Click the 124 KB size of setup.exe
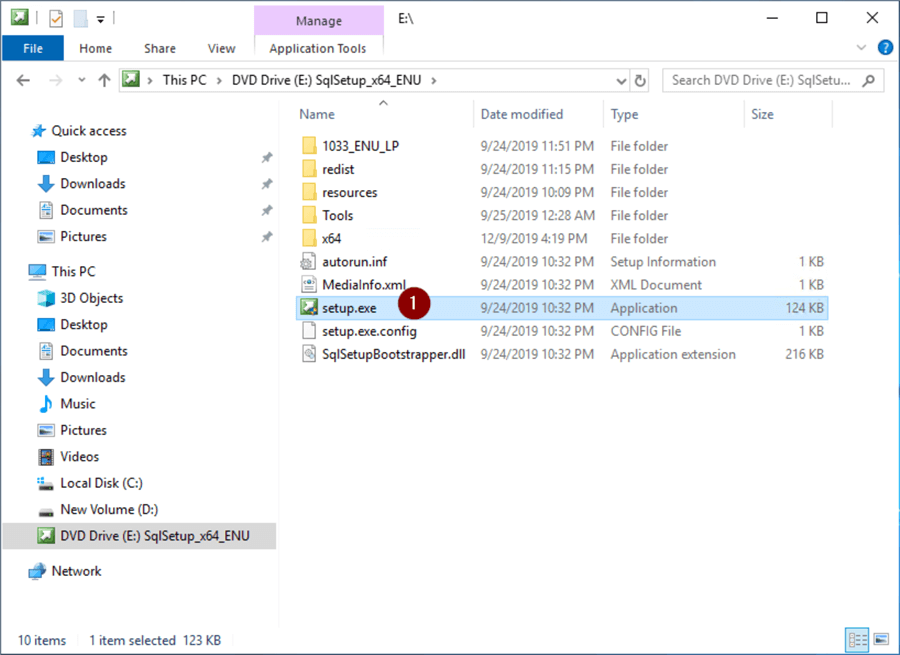 (804, 308)
